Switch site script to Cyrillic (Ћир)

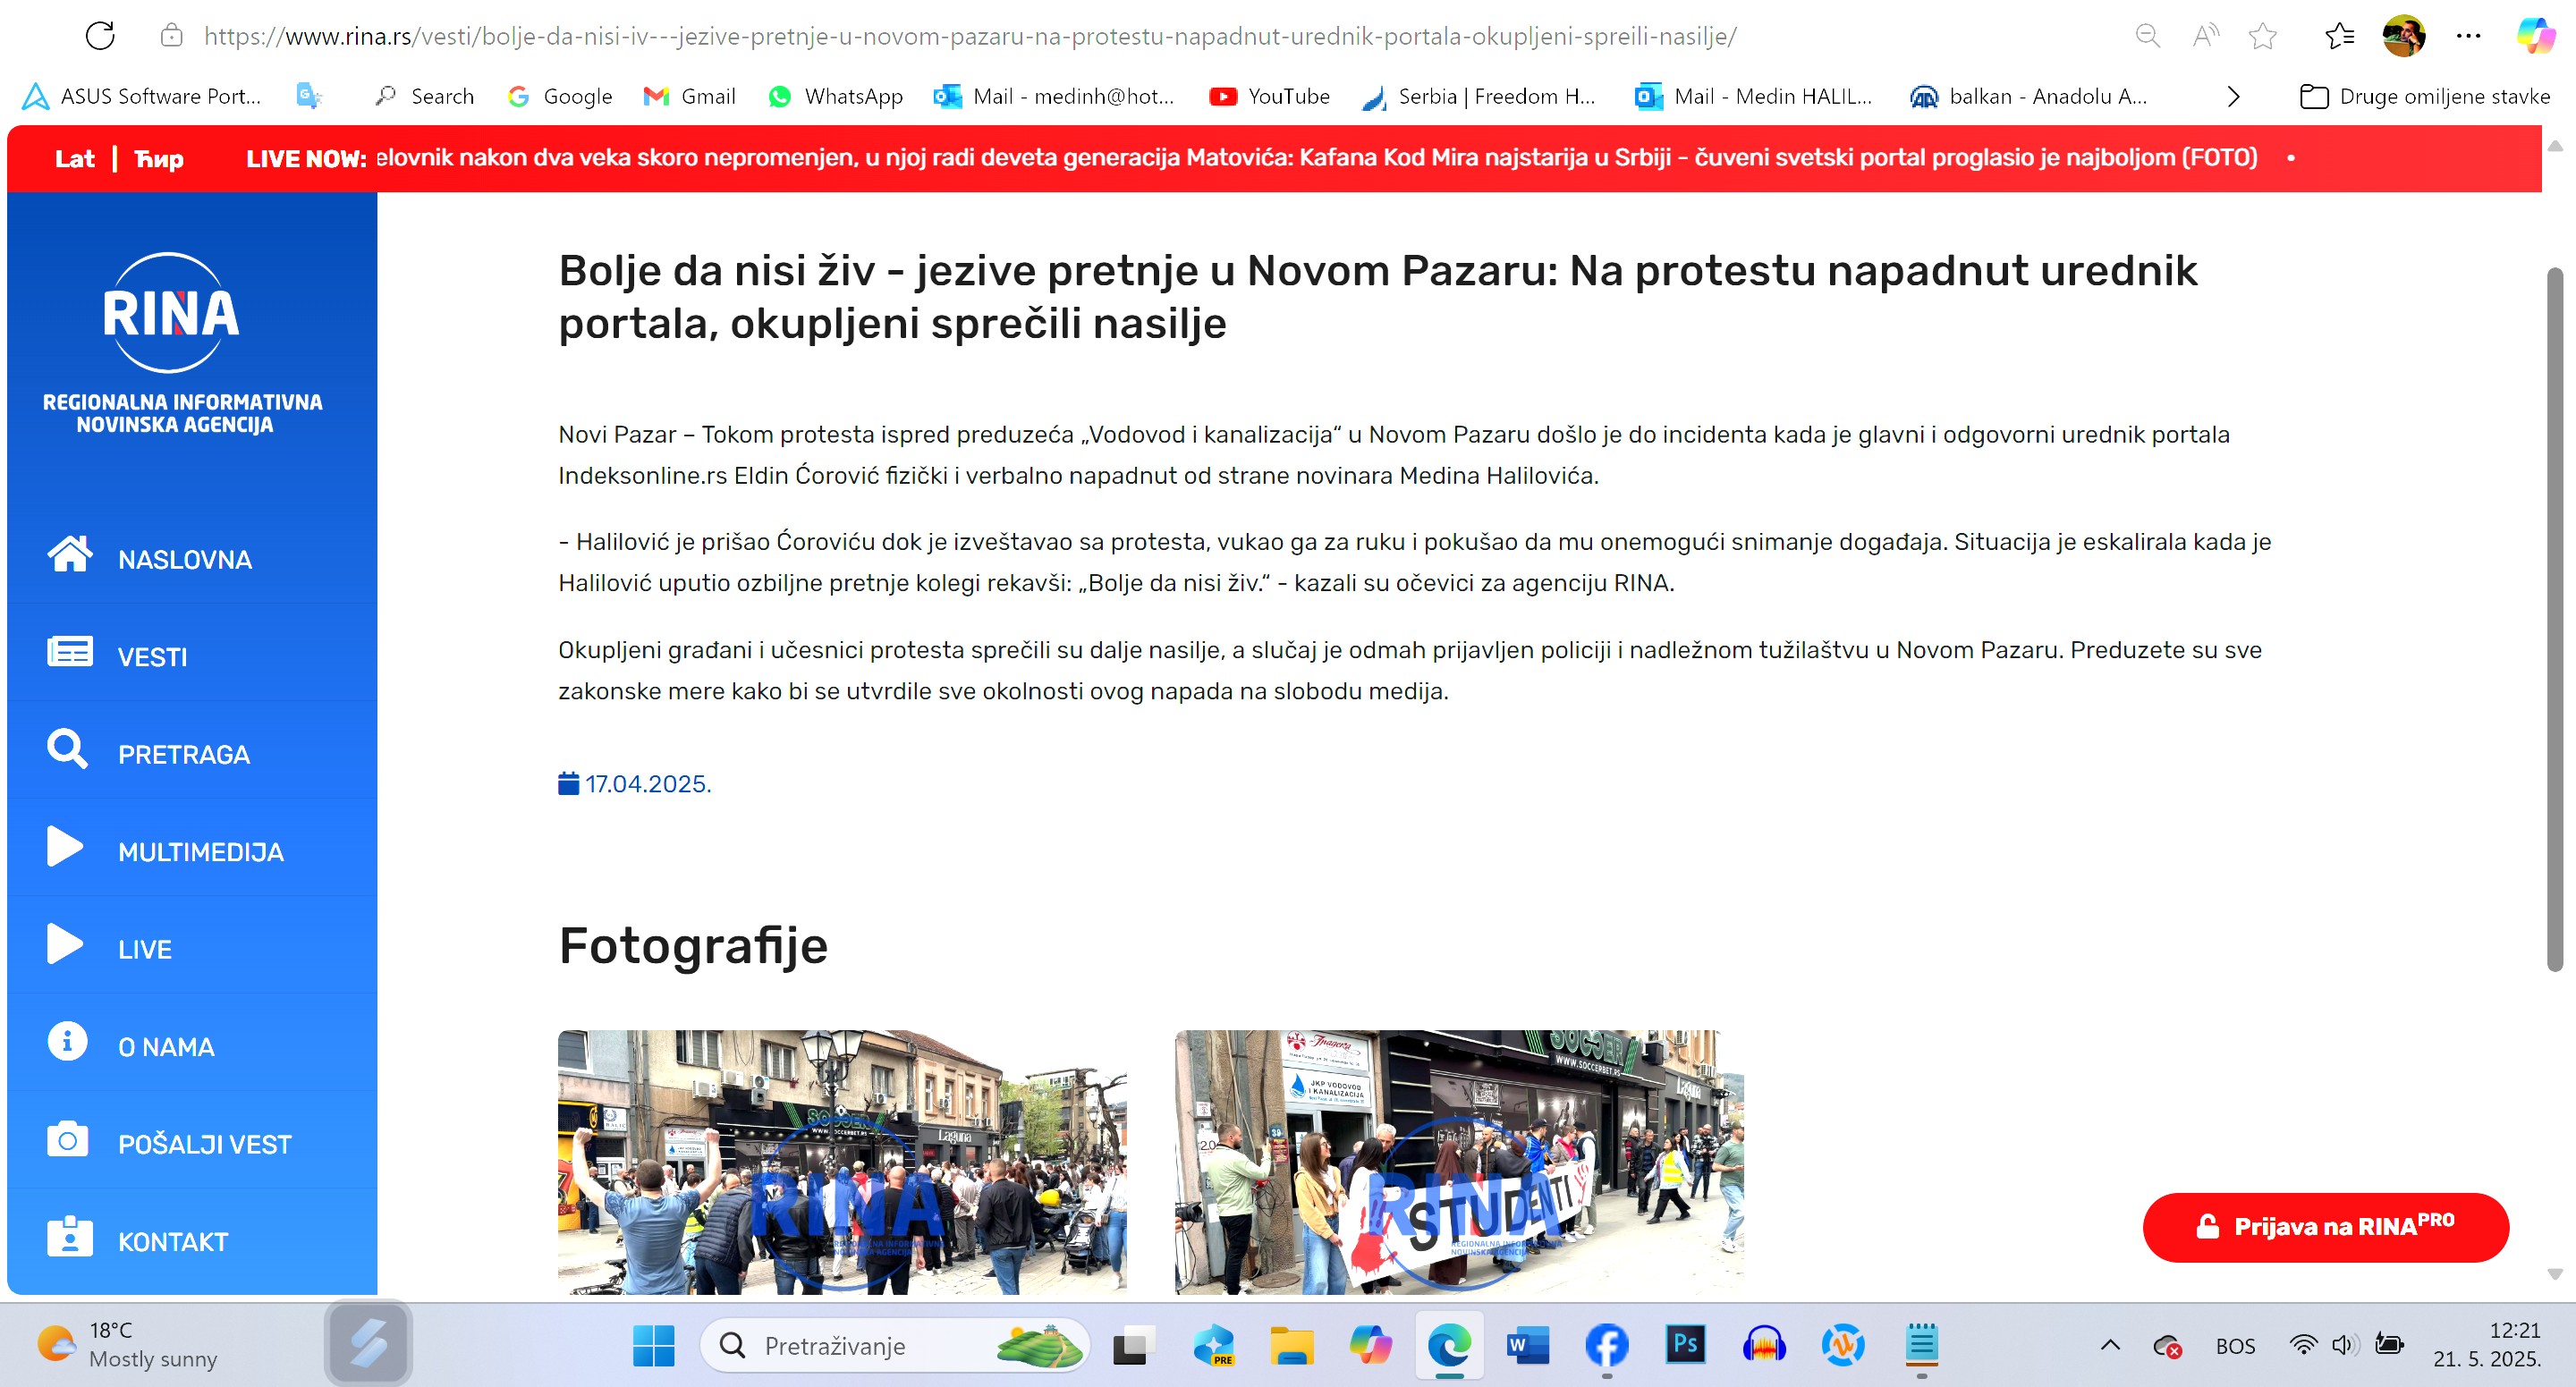point(158,159)
